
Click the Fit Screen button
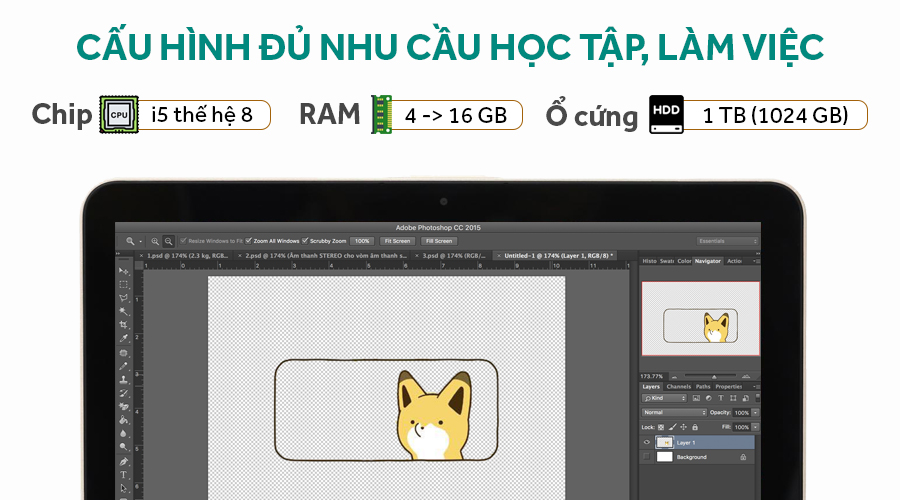coord(397,241)
